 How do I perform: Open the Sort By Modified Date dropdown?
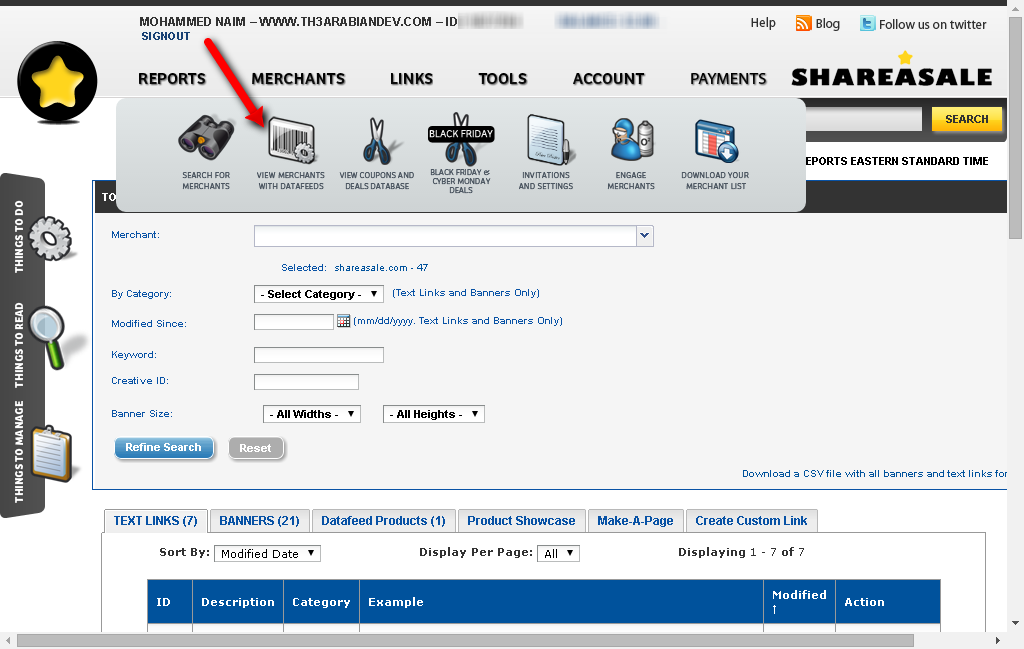(x=267, y=553)
